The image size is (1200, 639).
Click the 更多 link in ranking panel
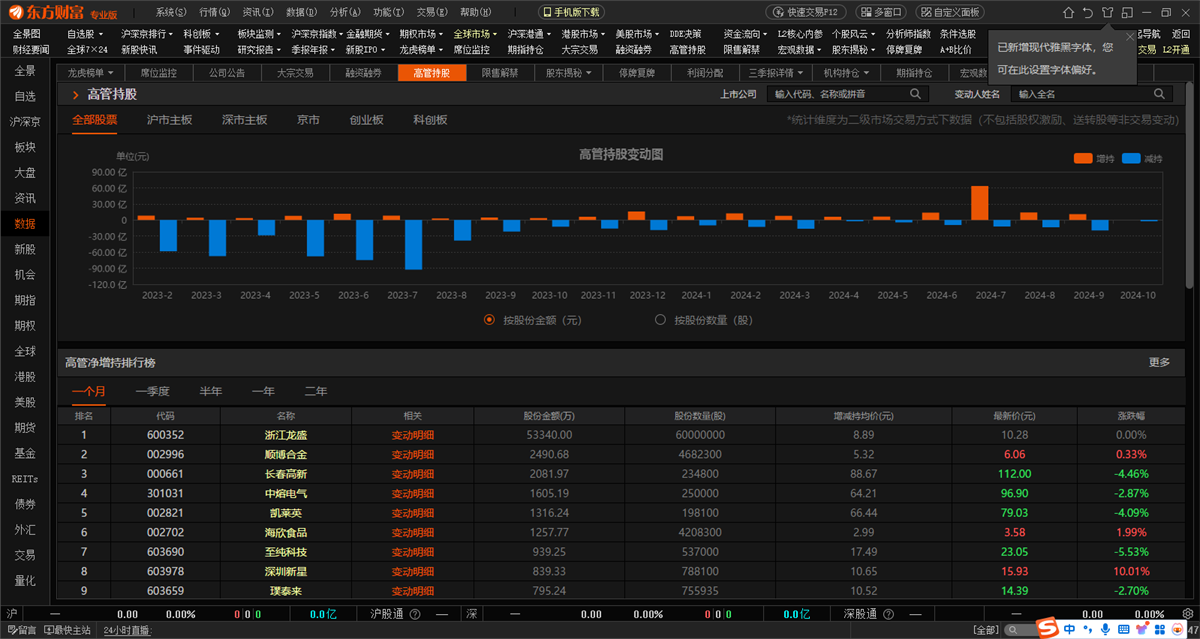point(1159,362)
